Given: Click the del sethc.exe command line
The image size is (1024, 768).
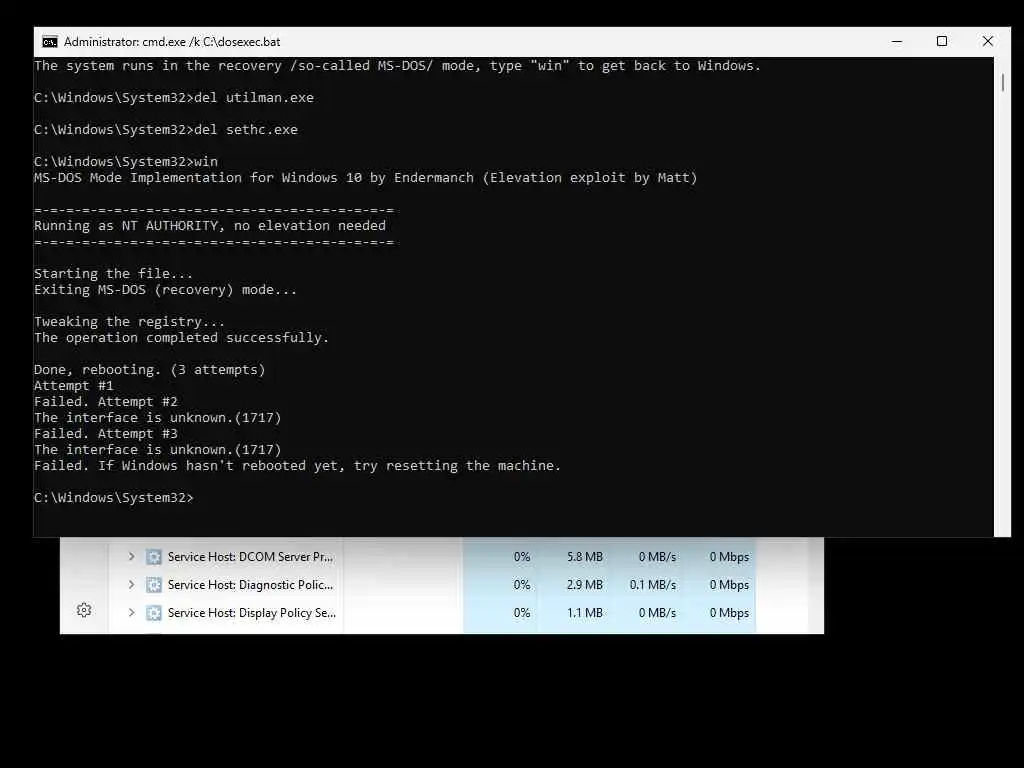Looking at the screenshot, I should pyautogui.click(x=166, y=130).
